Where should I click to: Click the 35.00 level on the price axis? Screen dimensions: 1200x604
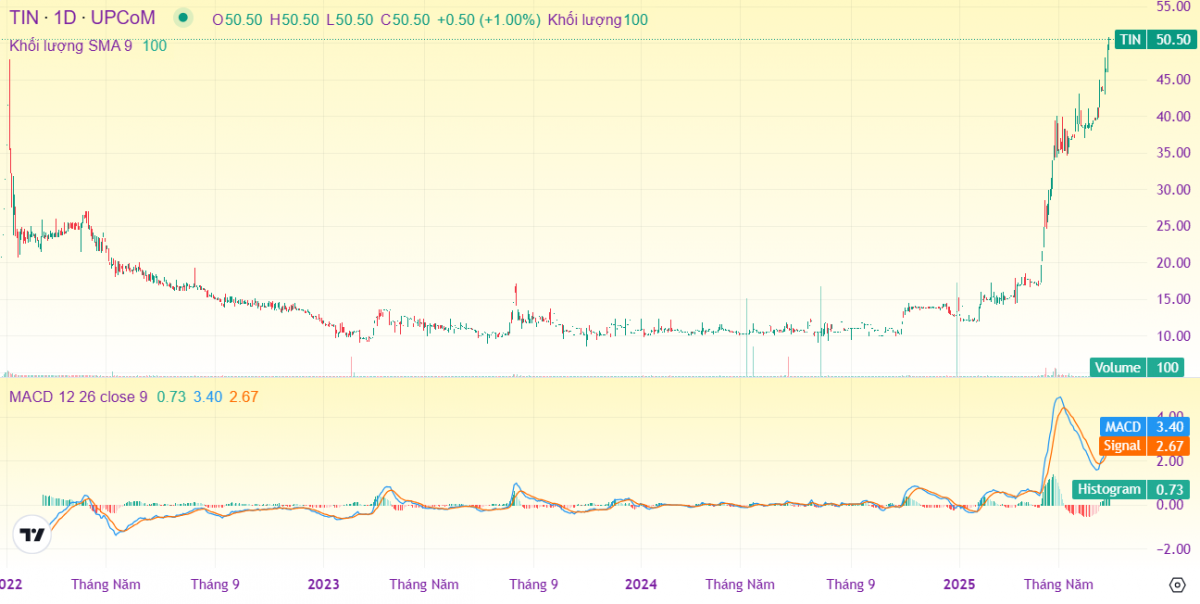click(x=1172, y=153)
